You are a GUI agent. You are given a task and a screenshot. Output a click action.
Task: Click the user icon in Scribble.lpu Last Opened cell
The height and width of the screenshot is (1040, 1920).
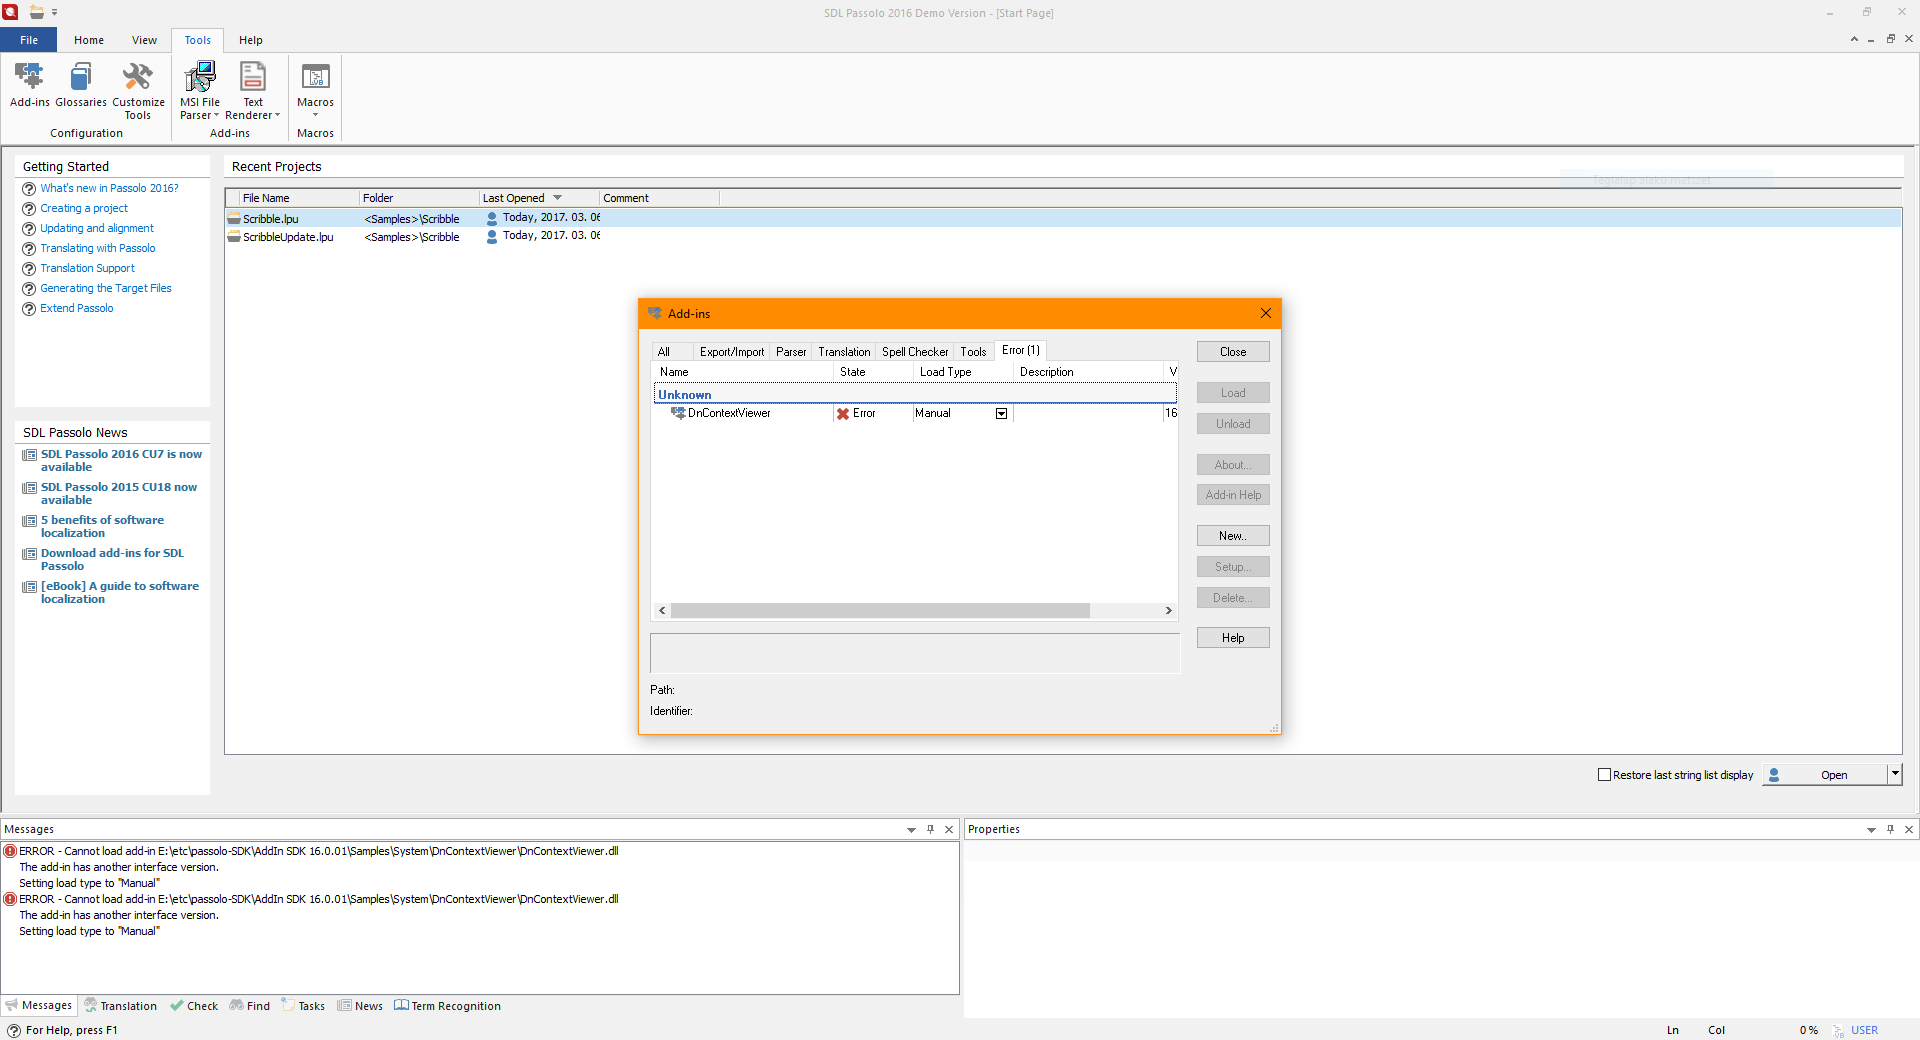[492, 218]
